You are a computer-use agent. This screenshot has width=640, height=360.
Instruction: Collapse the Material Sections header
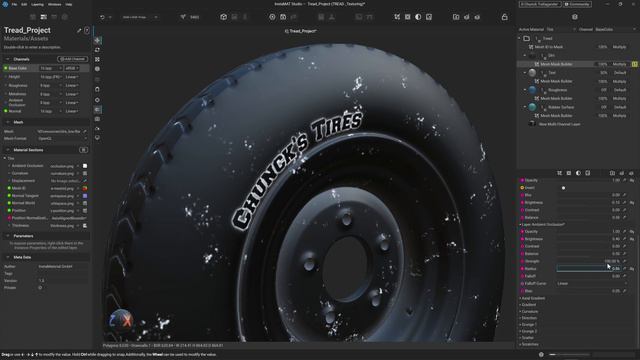coord(7,150)
